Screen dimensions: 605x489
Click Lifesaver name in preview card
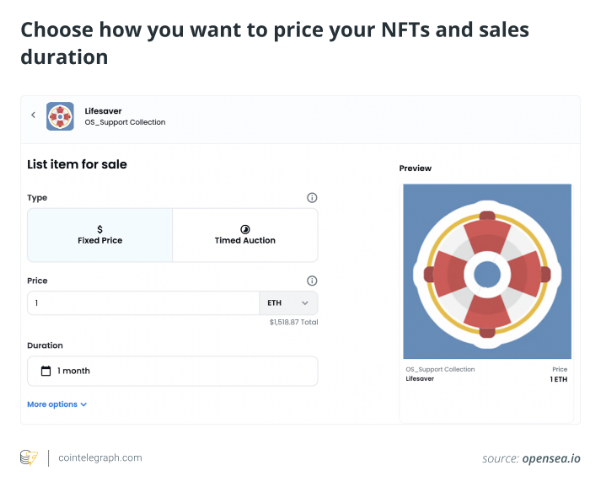click(x=420, y=379)
